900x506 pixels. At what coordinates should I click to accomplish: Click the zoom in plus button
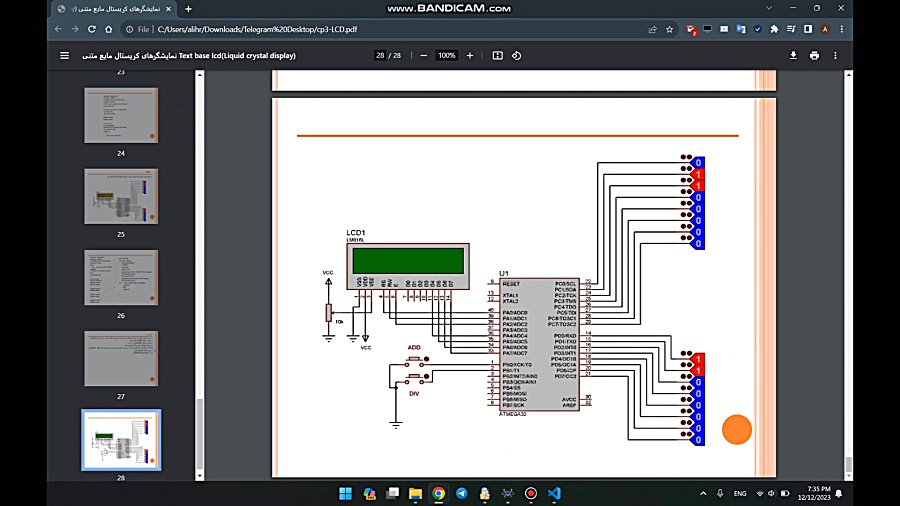click(470, 56)
